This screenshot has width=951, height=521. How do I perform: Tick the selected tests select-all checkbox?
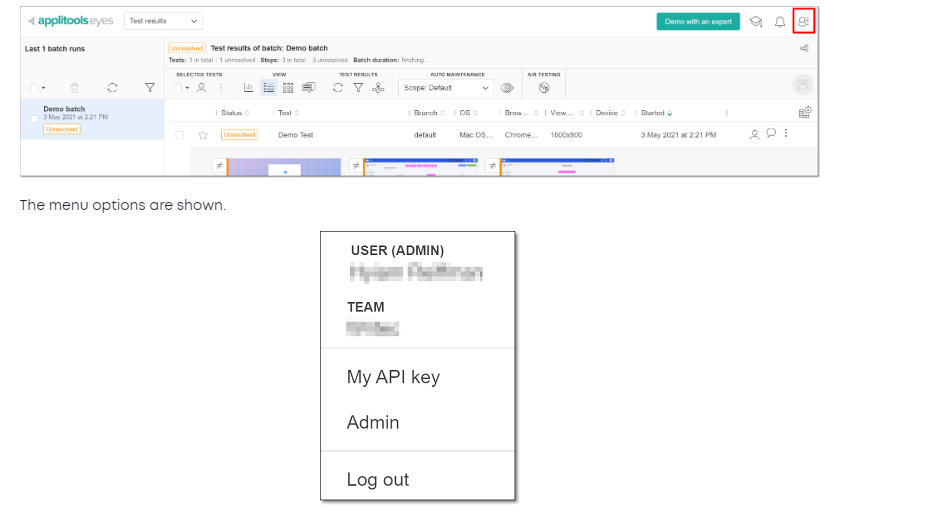point(178,88)
